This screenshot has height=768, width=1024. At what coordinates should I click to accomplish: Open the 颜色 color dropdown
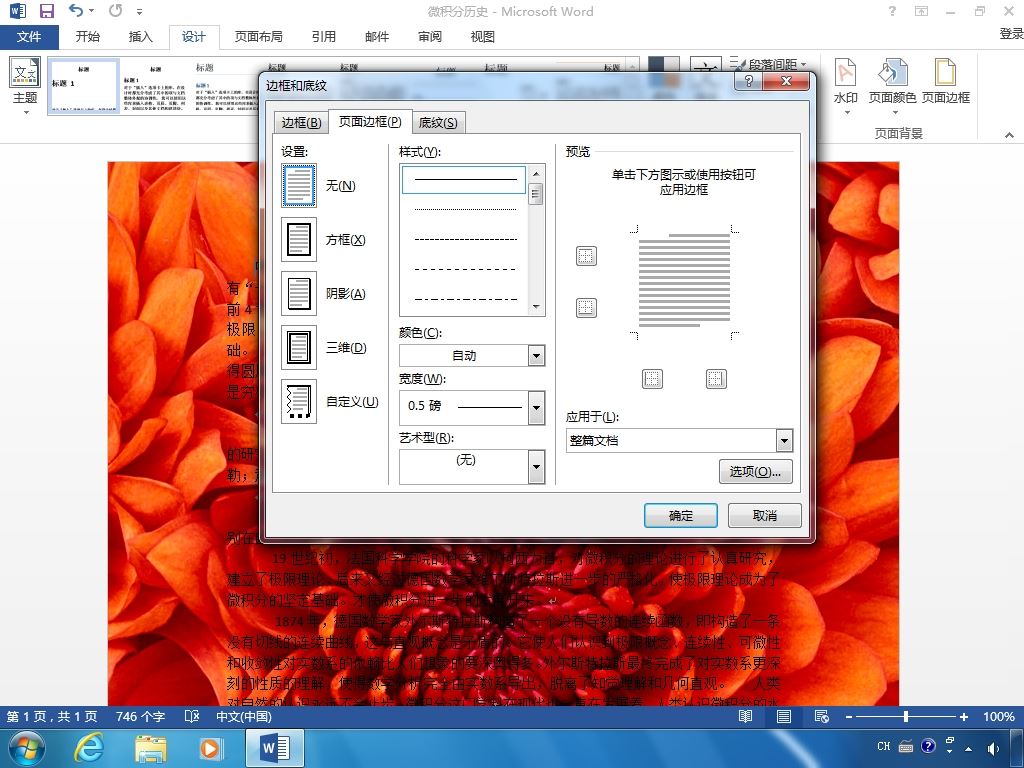click(536, 356)
